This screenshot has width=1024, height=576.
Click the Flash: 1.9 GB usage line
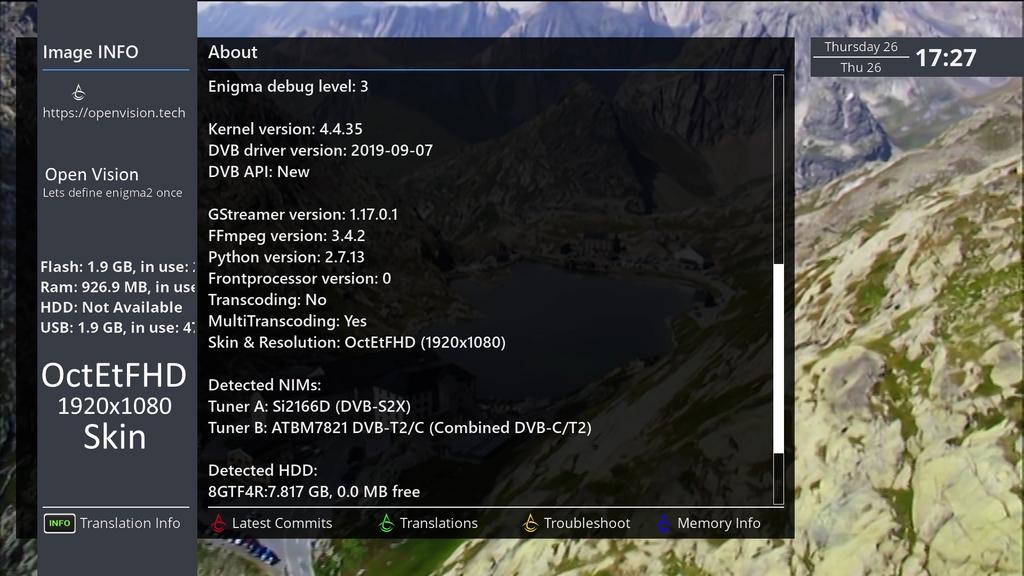pos(118,267)
